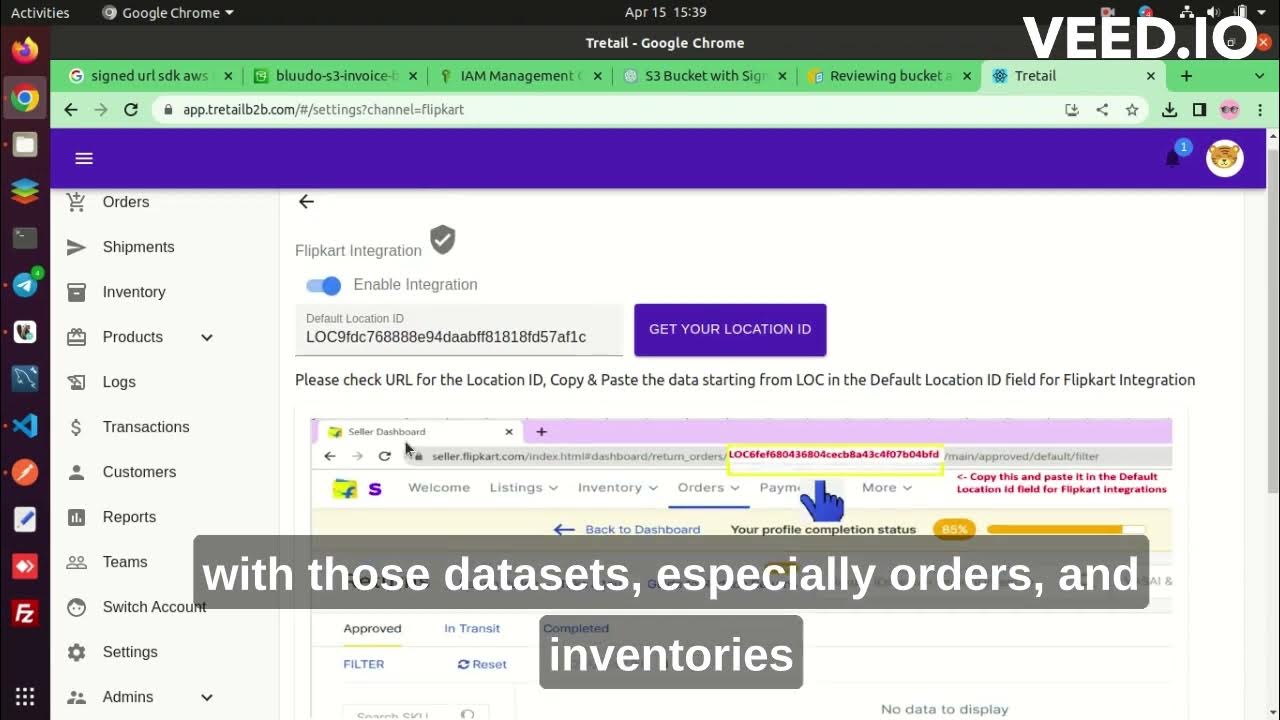The image size is (1280, 720).
Task: Click the GET YOUR LOCATION ID button
Action: tap(730, 329)
